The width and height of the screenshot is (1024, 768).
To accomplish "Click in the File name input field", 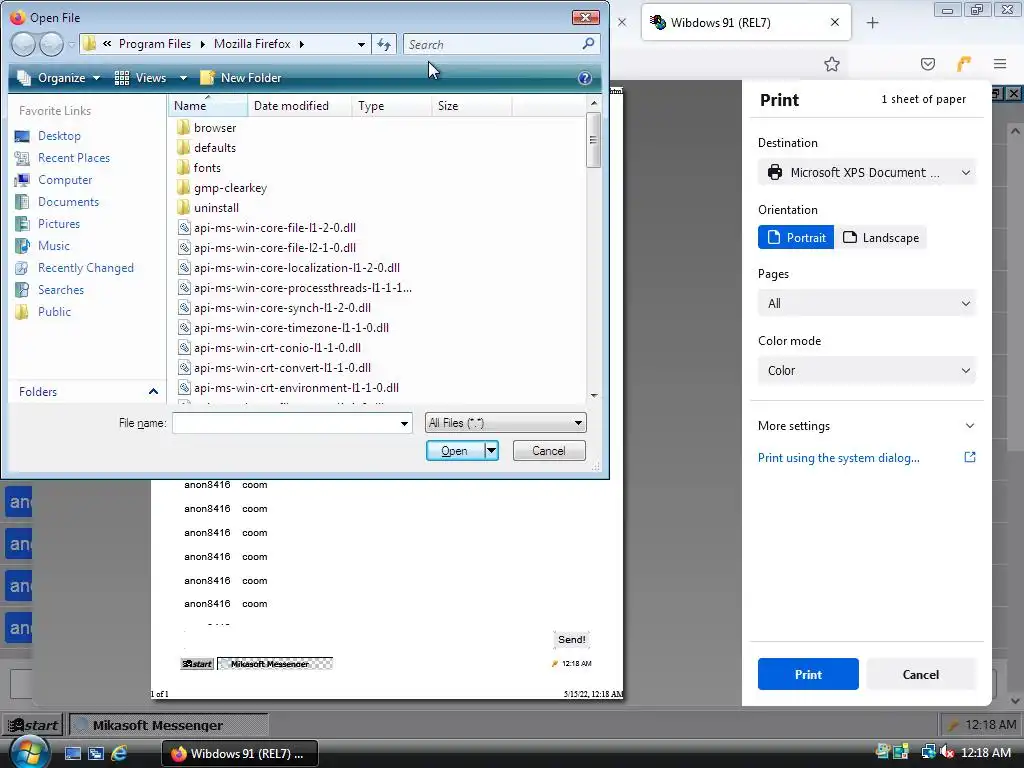I will click(x=285, y=423).
